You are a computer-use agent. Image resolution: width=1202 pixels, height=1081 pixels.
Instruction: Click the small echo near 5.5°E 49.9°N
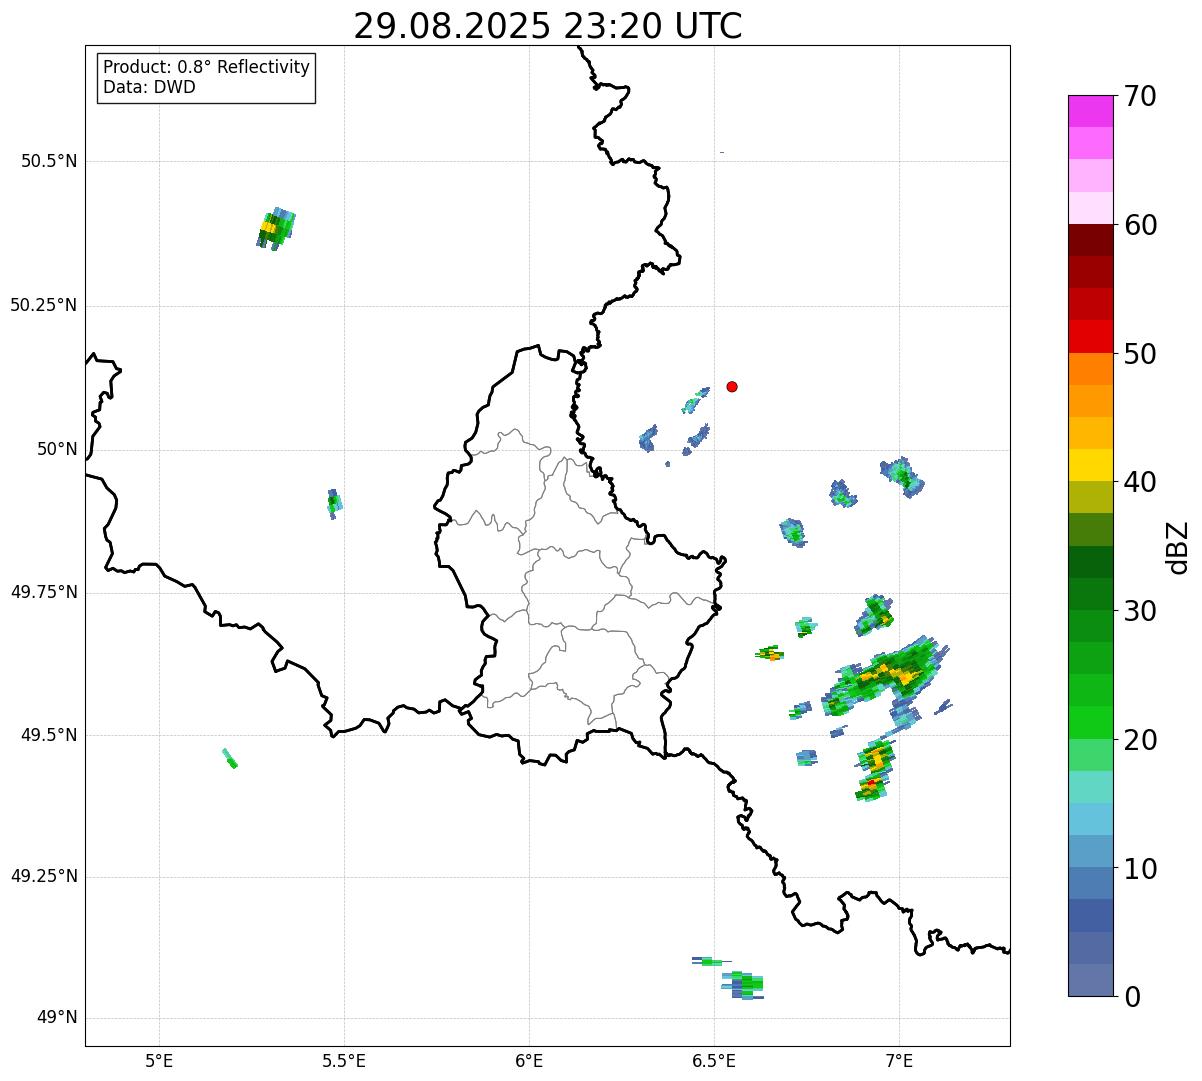point(333,502)
